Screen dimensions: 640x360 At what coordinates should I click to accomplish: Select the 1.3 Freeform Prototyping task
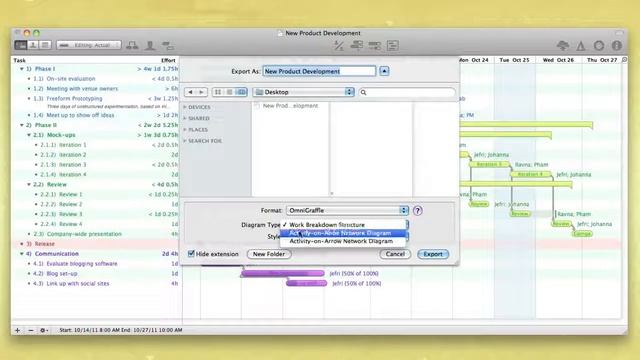pos(74,98)
